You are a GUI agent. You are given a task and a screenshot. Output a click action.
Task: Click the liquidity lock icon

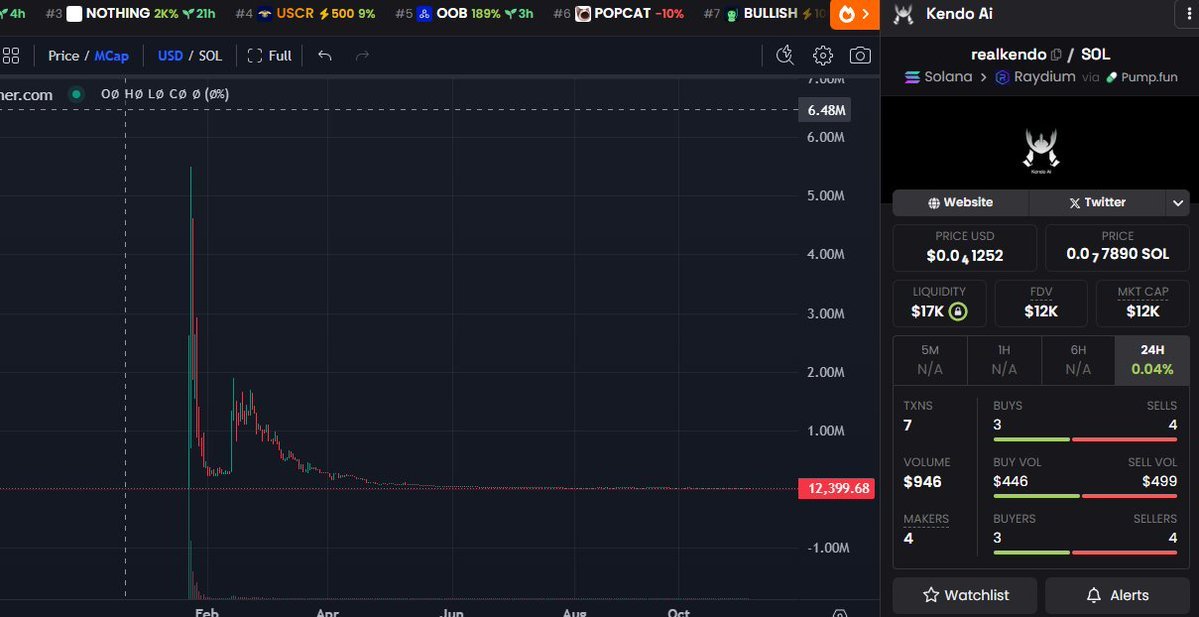(957, 311)
